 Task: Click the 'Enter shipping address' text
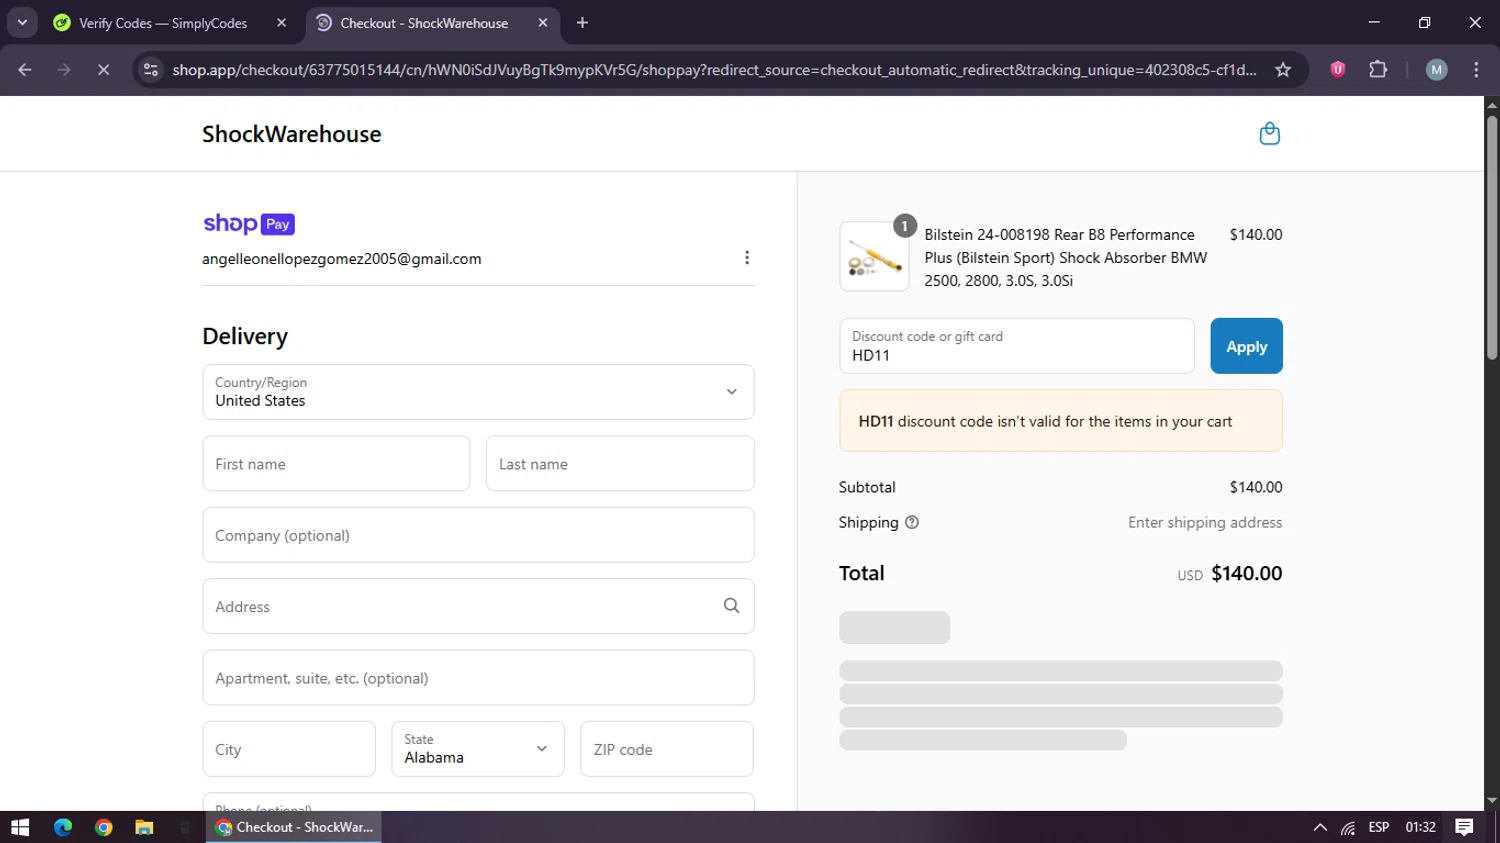(x=1205, y=522)
